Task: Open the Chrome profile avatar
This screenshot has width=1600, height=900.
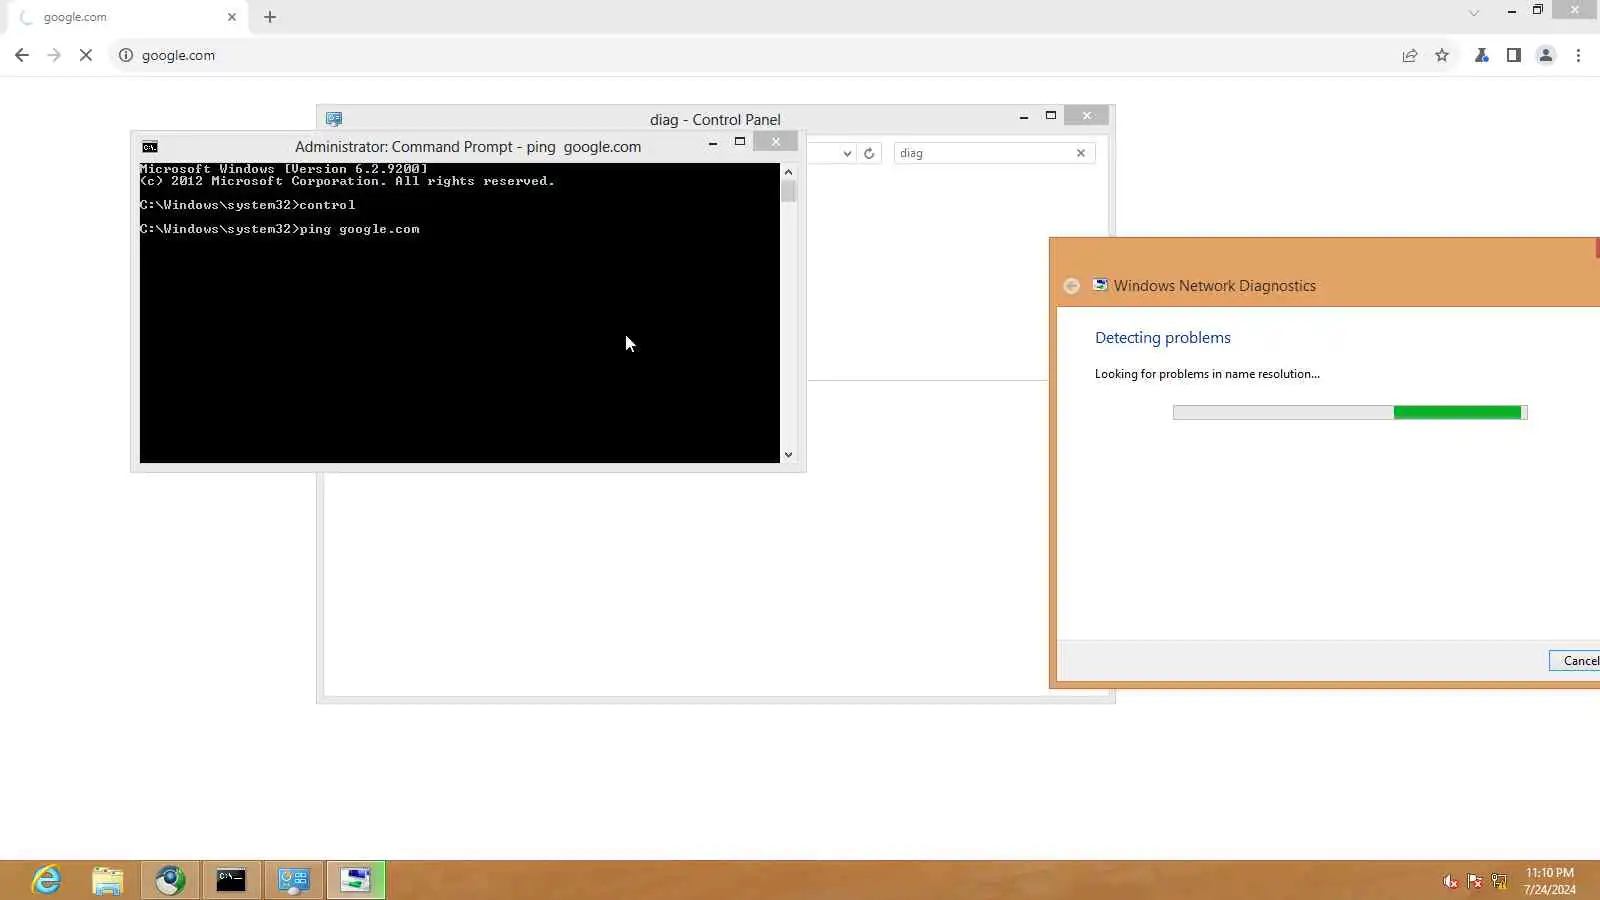Action: (x=1546, y=55)
